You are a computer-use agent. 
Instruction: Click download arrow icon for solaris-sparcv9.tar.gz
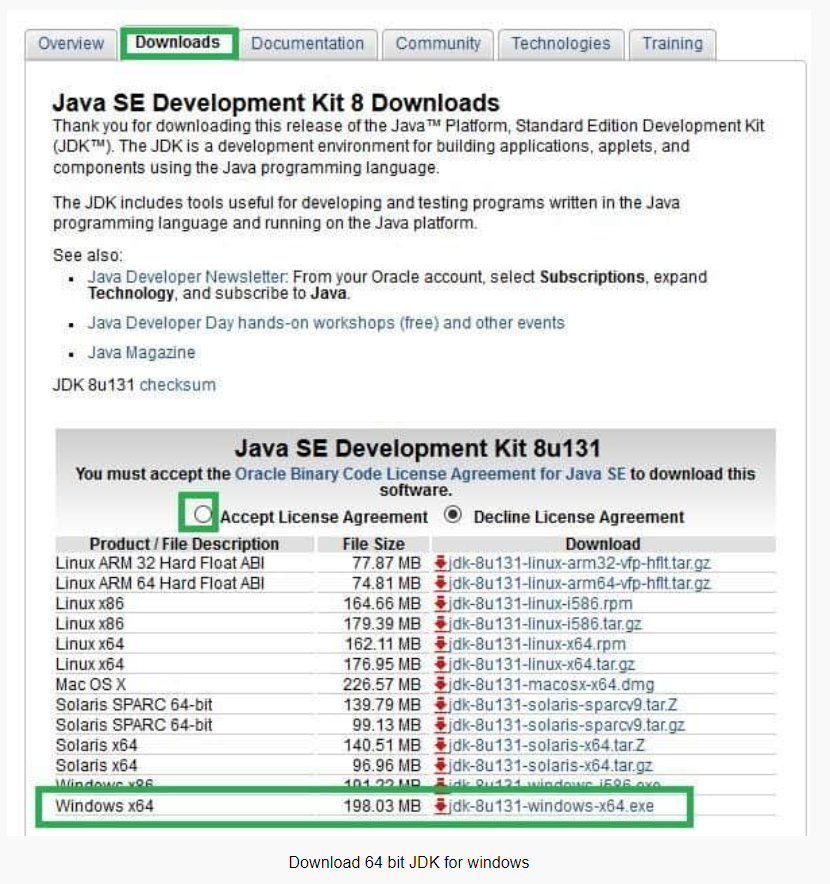click(x=440, y=726)
